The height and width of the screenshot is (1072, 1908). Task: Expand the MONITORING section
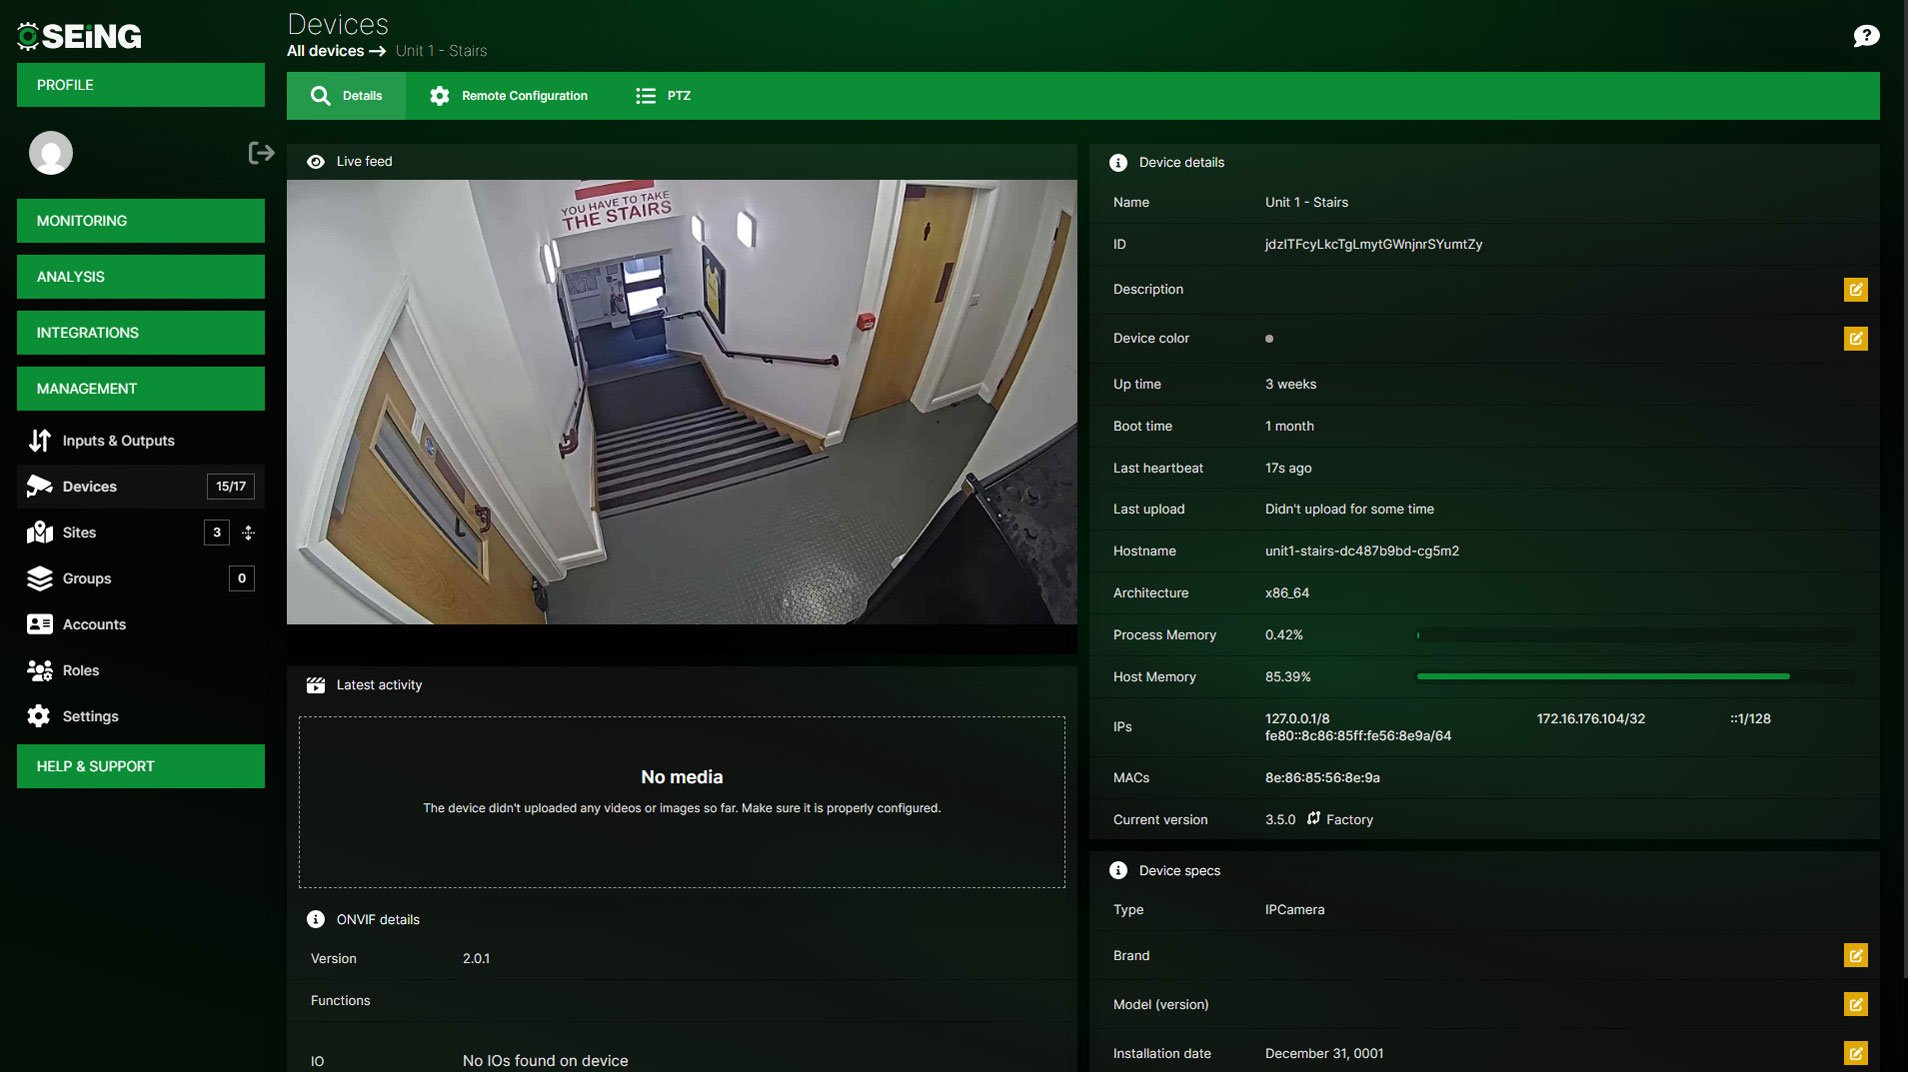click(x=141, y=221)
